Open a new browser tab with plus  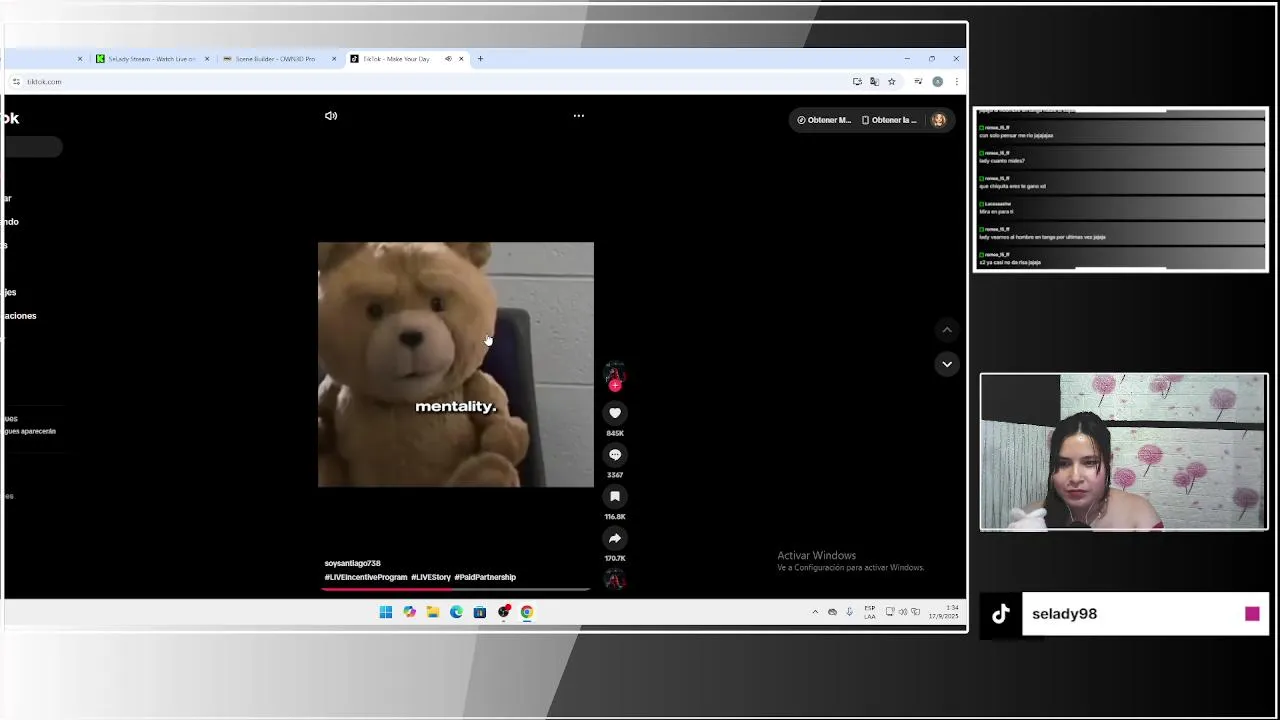pos(480,59)
